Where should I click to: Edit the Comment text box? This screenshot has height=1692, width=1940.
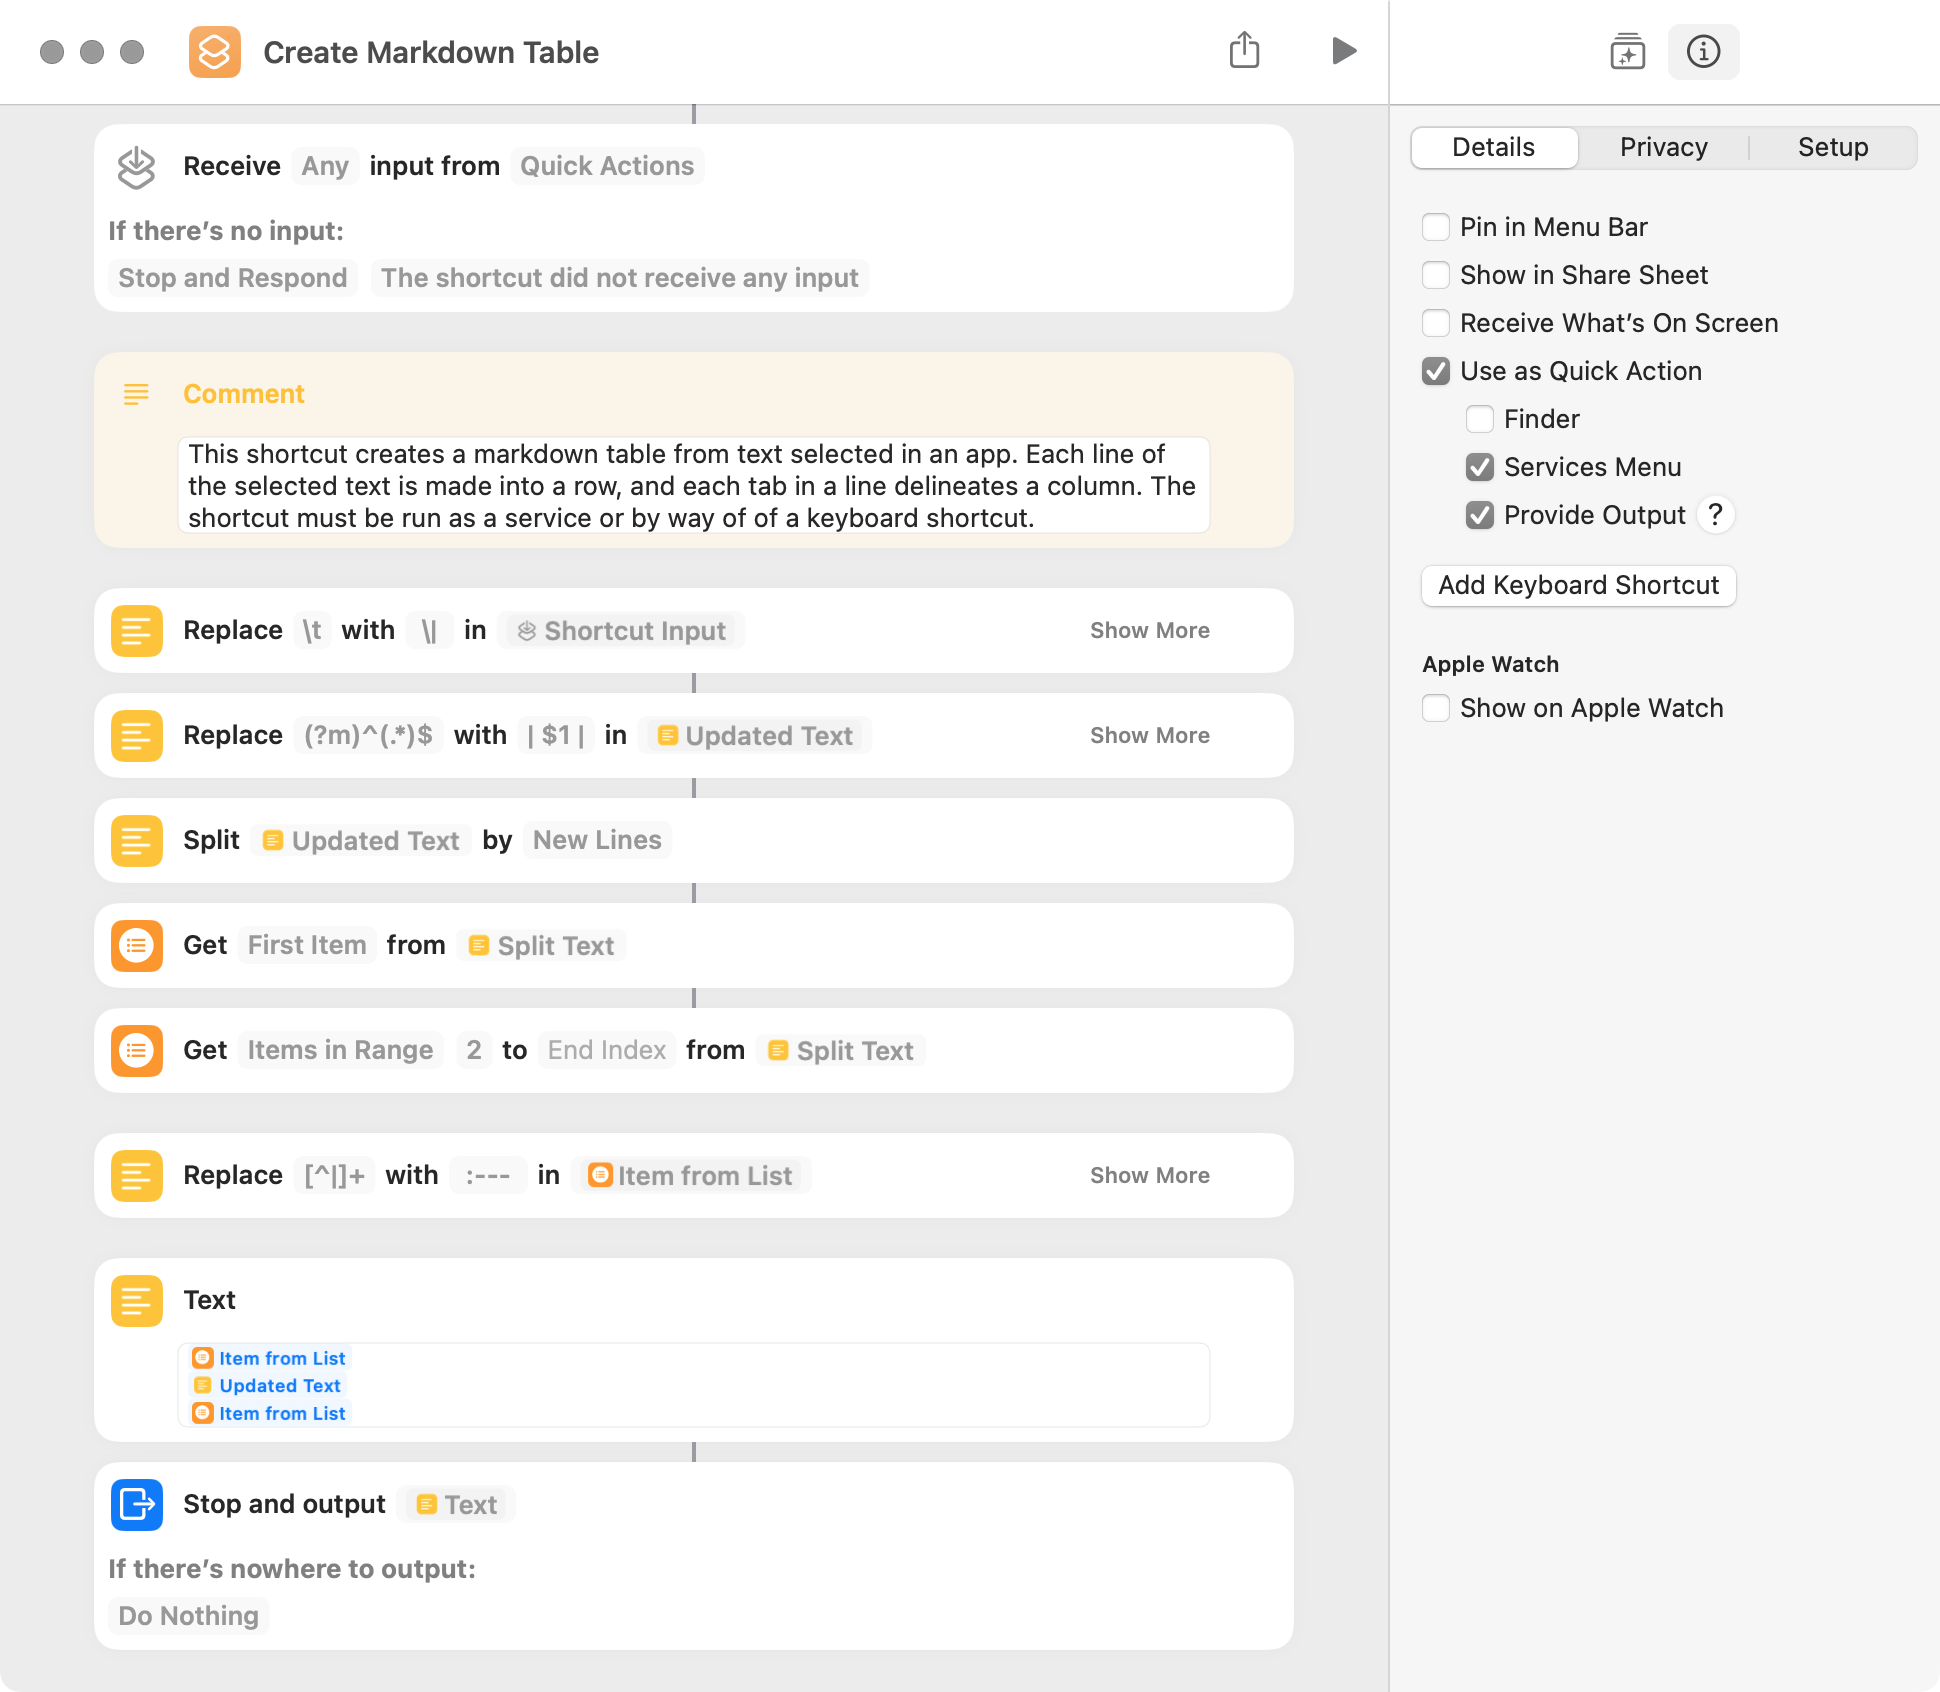pos(694,486)
